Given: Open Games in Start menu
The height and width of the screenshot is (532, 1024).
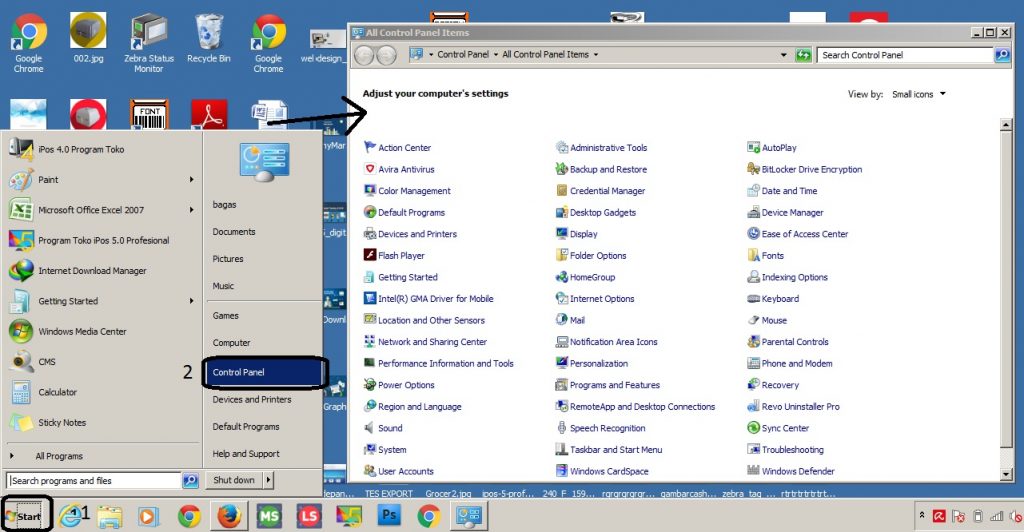Looking at the screenshot, I should pos(225,315).
